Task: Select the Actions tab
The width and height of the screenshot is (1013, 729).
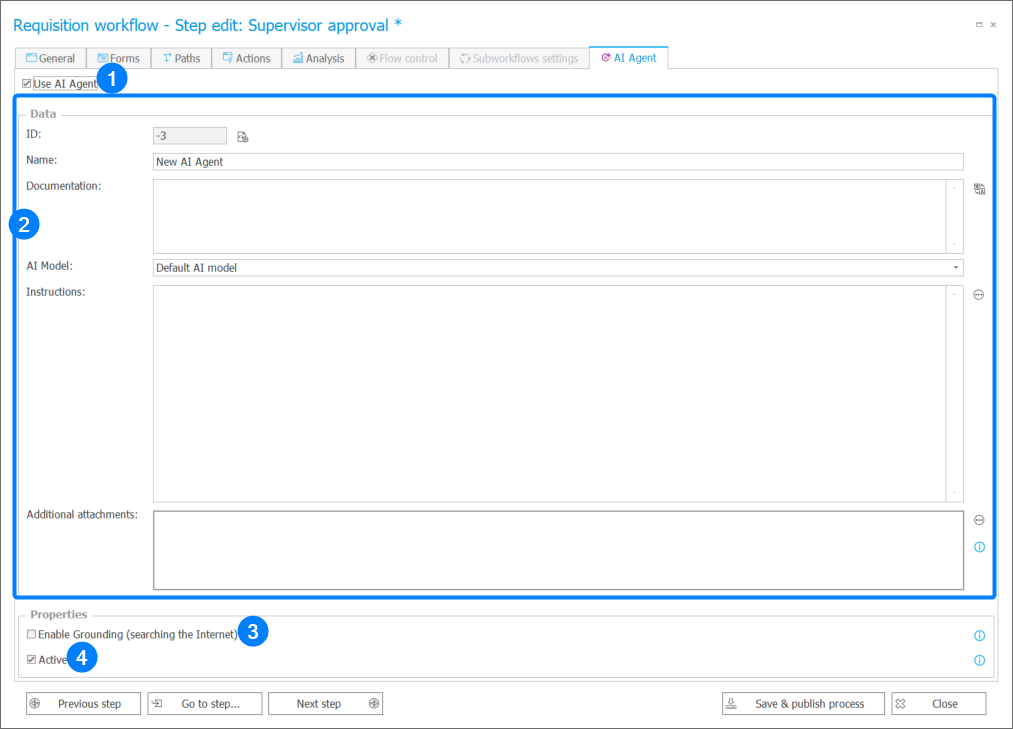Action: (247, 58)
